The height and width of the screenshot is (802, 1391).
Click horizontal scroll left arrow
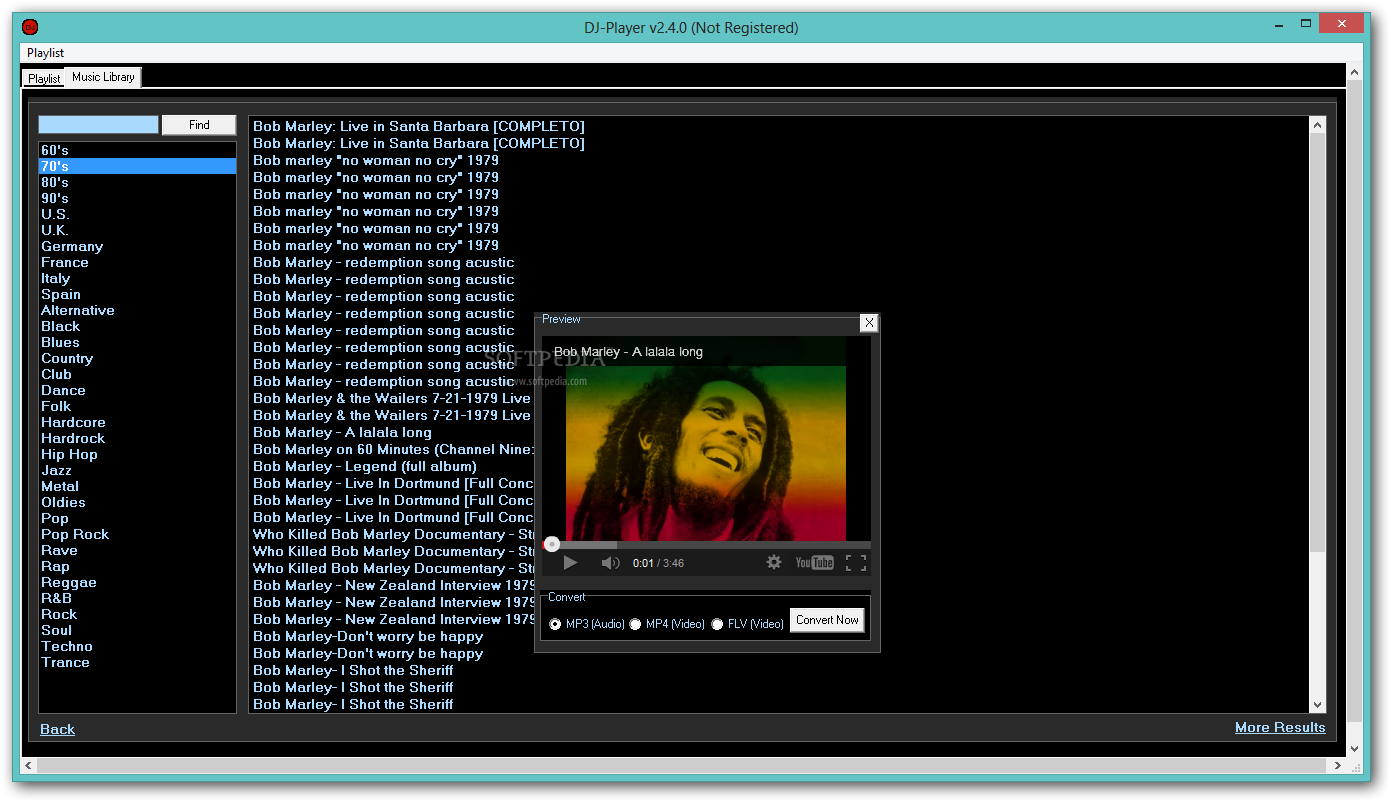tap(29, 765)
